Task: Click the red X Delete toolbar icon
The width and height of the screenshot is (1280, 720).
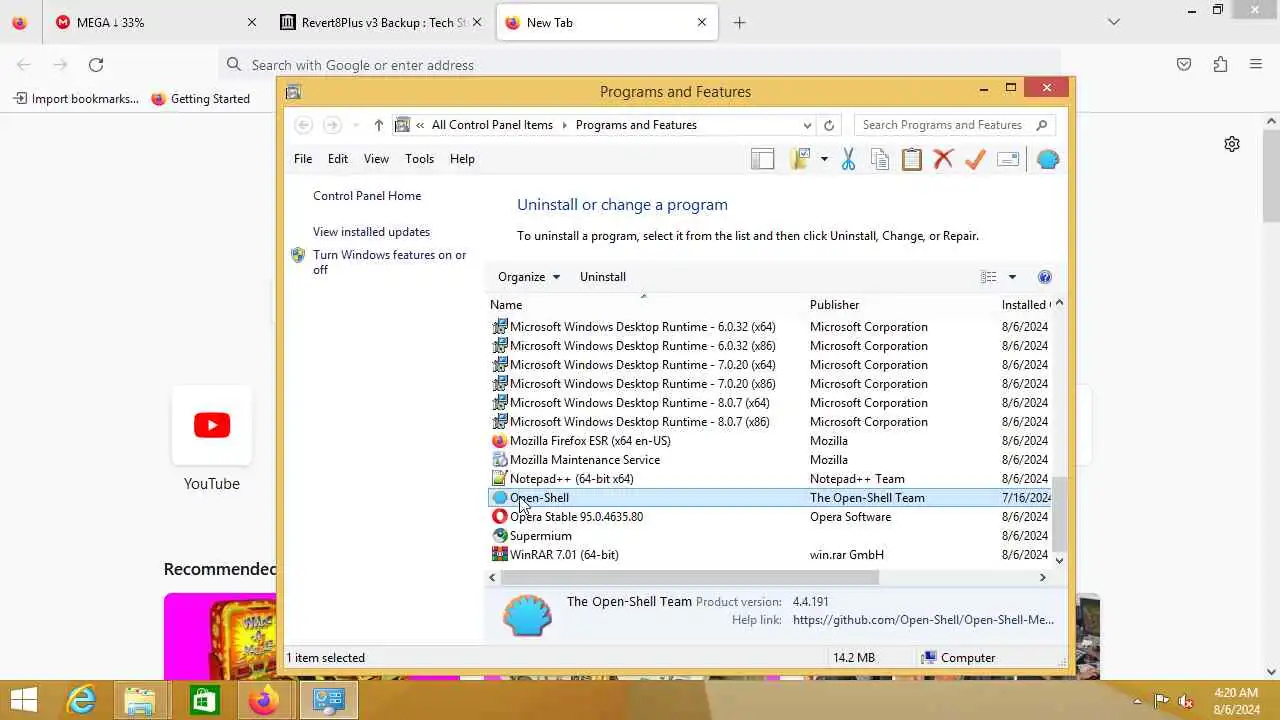Action: tap(943, 159)
